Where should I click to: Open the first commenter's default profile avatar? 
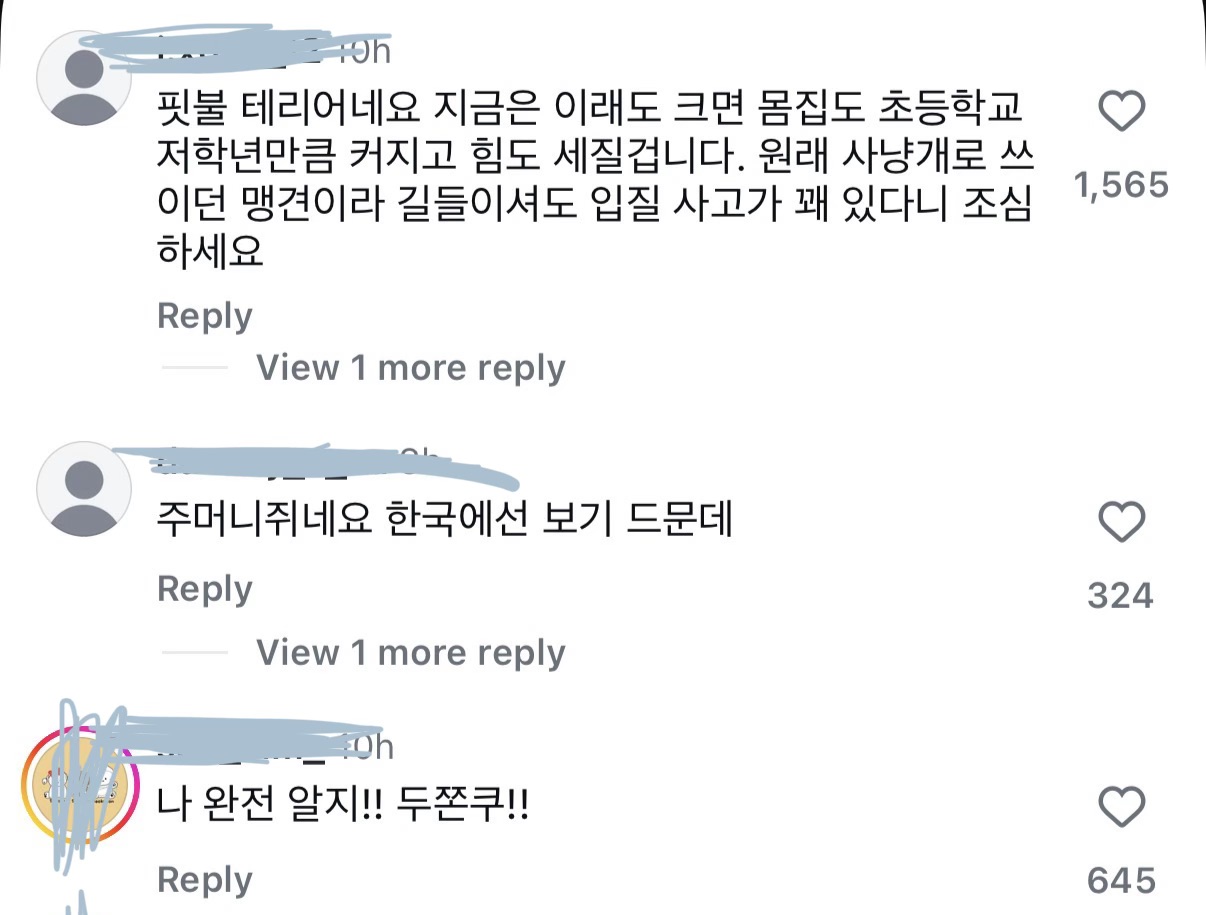84,78
